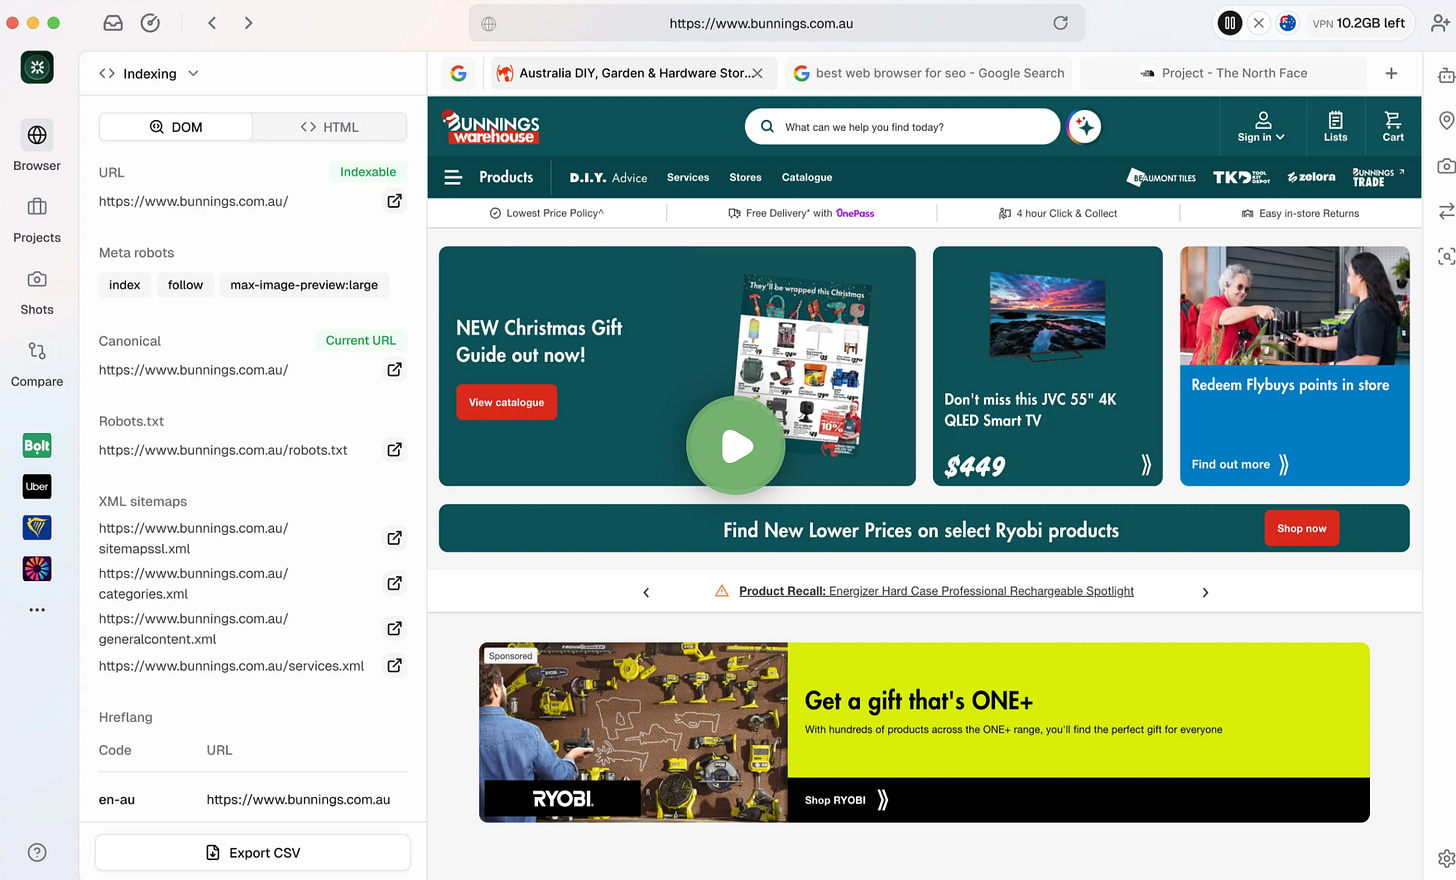Switch to the HTML view tab
The height and width of the screenshot is (880, 1456).
tap(329, 127)
